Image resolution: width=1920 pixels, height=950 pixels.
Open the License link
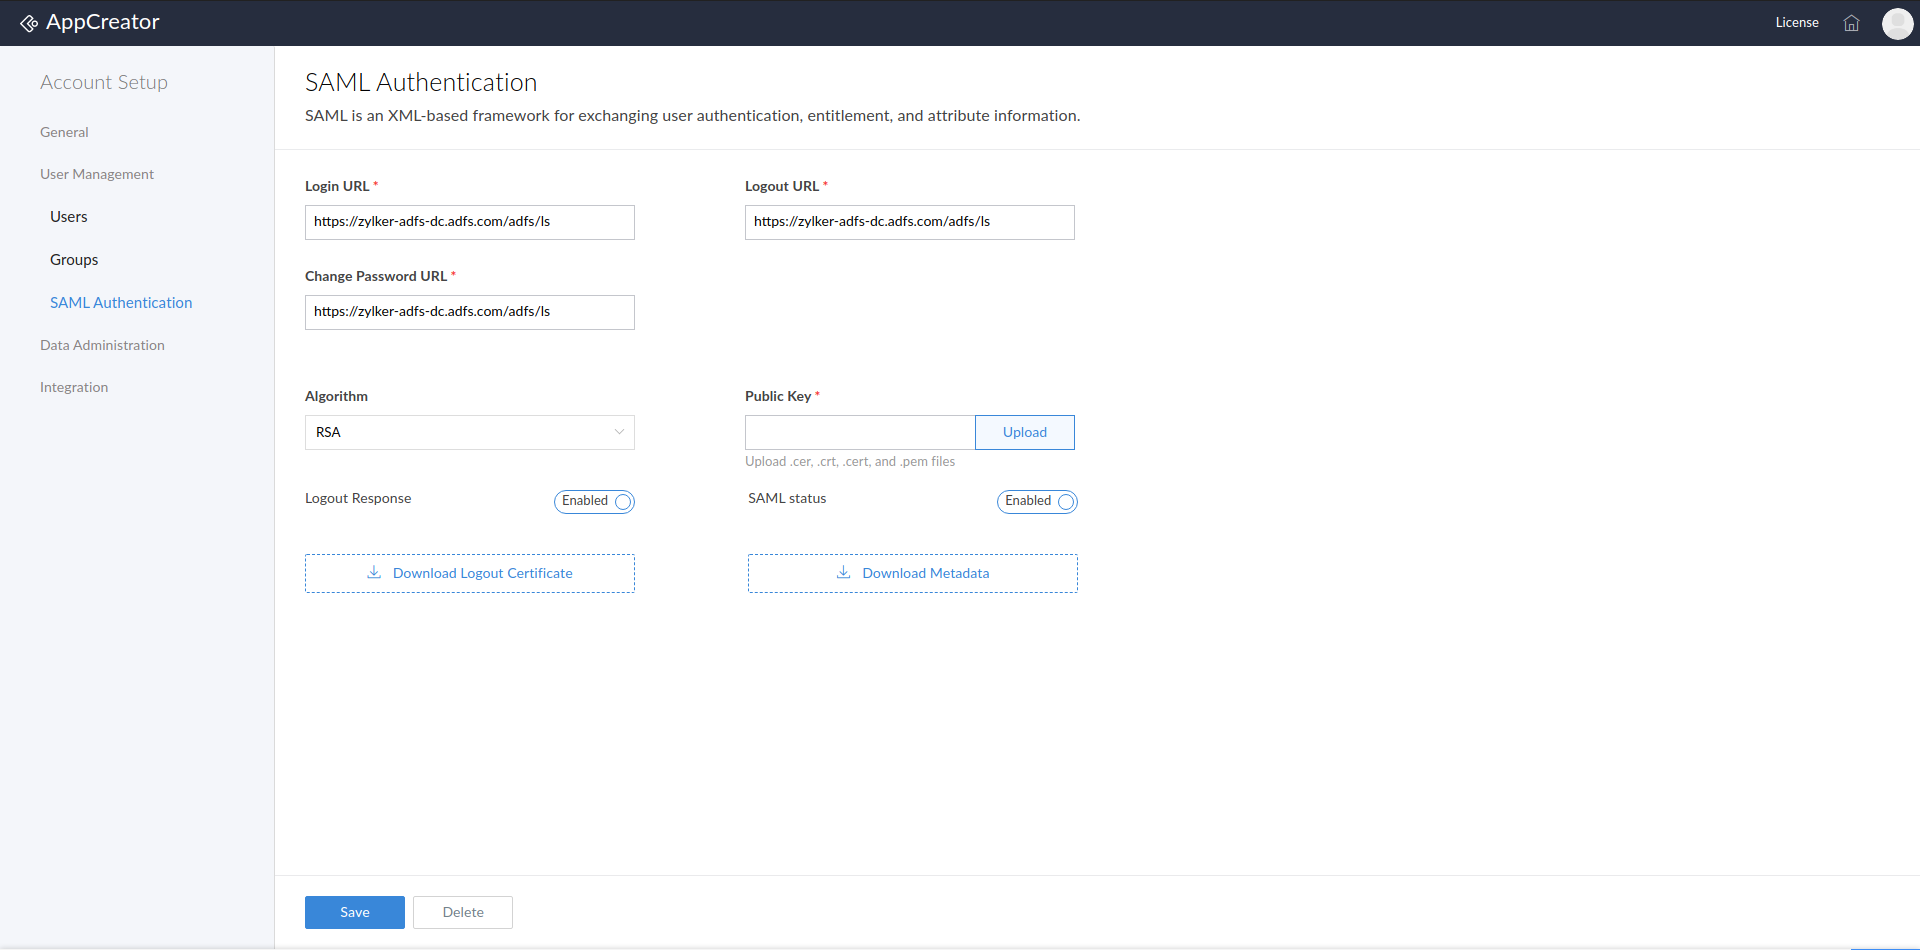(1797, 23)
